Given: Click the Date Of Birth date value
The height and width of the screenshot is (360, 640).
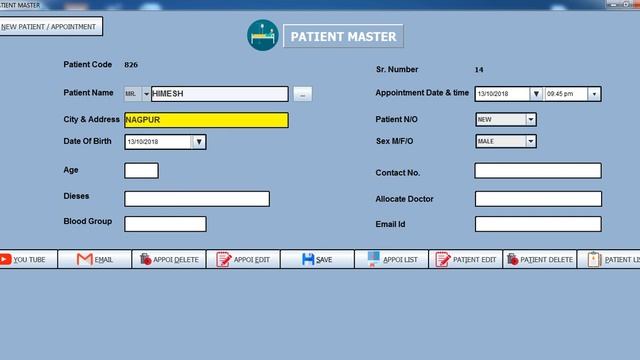Looking at the screenshot, I should point(143,142).
